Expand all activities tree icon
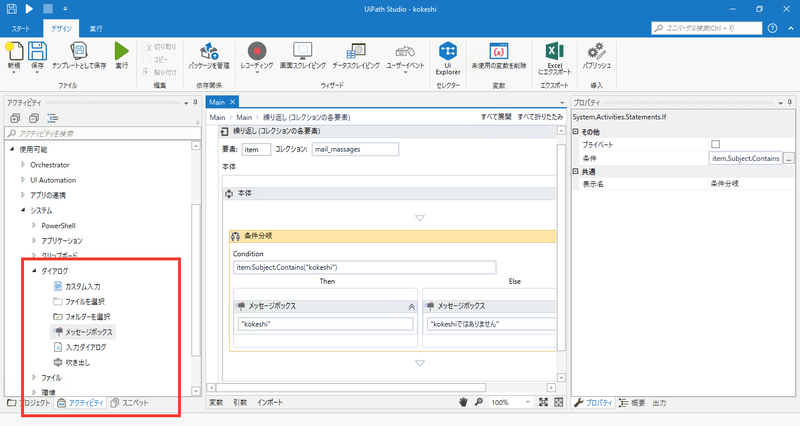The image size is (800, 426). tap(15, 118)
